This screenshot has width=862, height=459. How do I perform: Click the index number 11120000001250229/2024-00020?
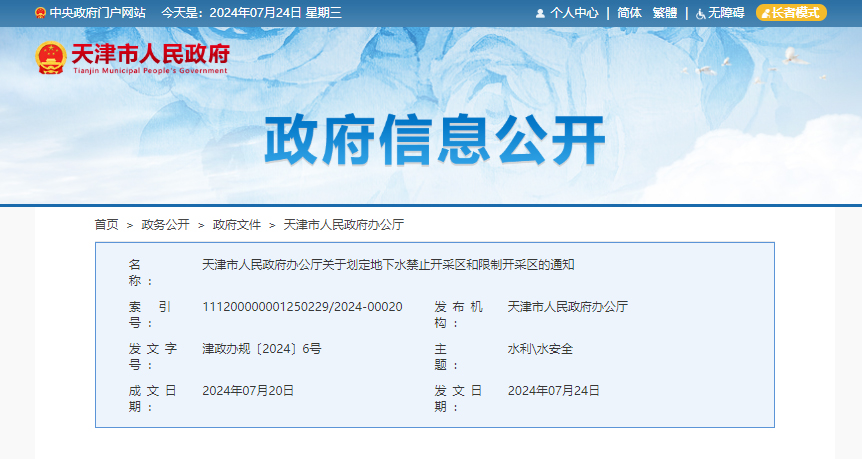click(x=302, y=307)
